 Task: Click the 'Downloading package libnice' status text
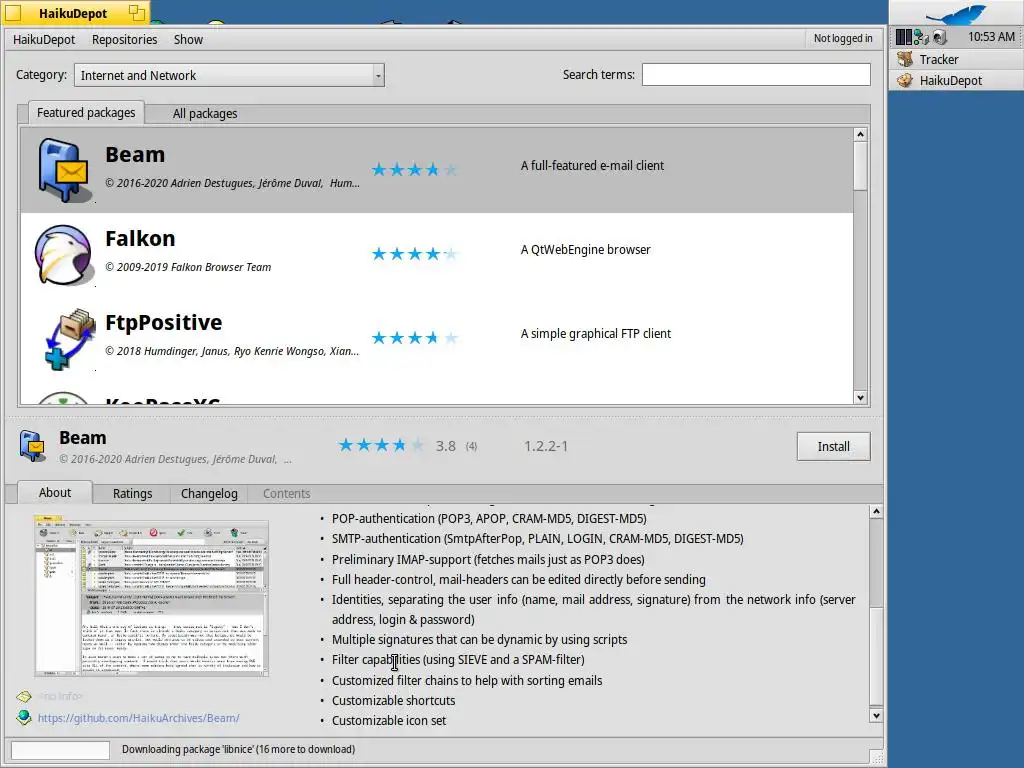(x=238, y=749)
